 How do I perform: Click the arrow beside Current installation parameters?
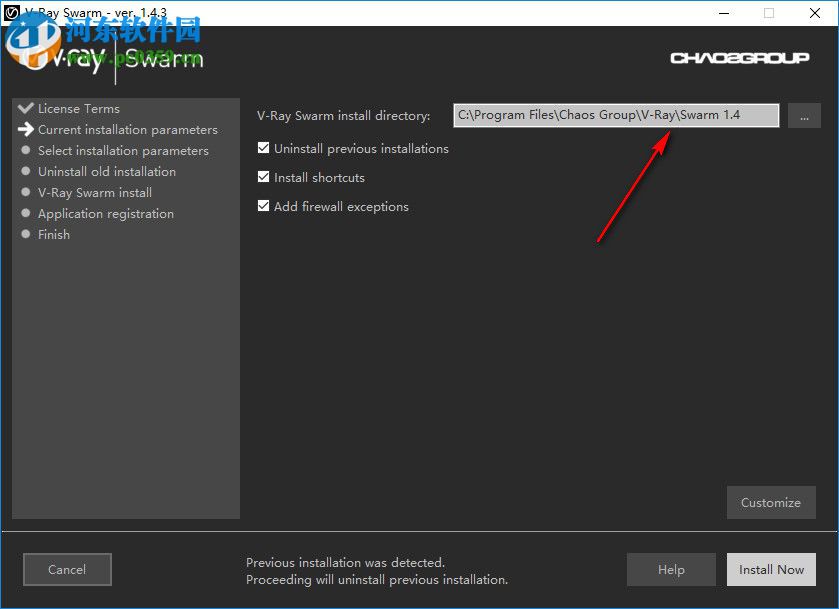tap(24, 129)
